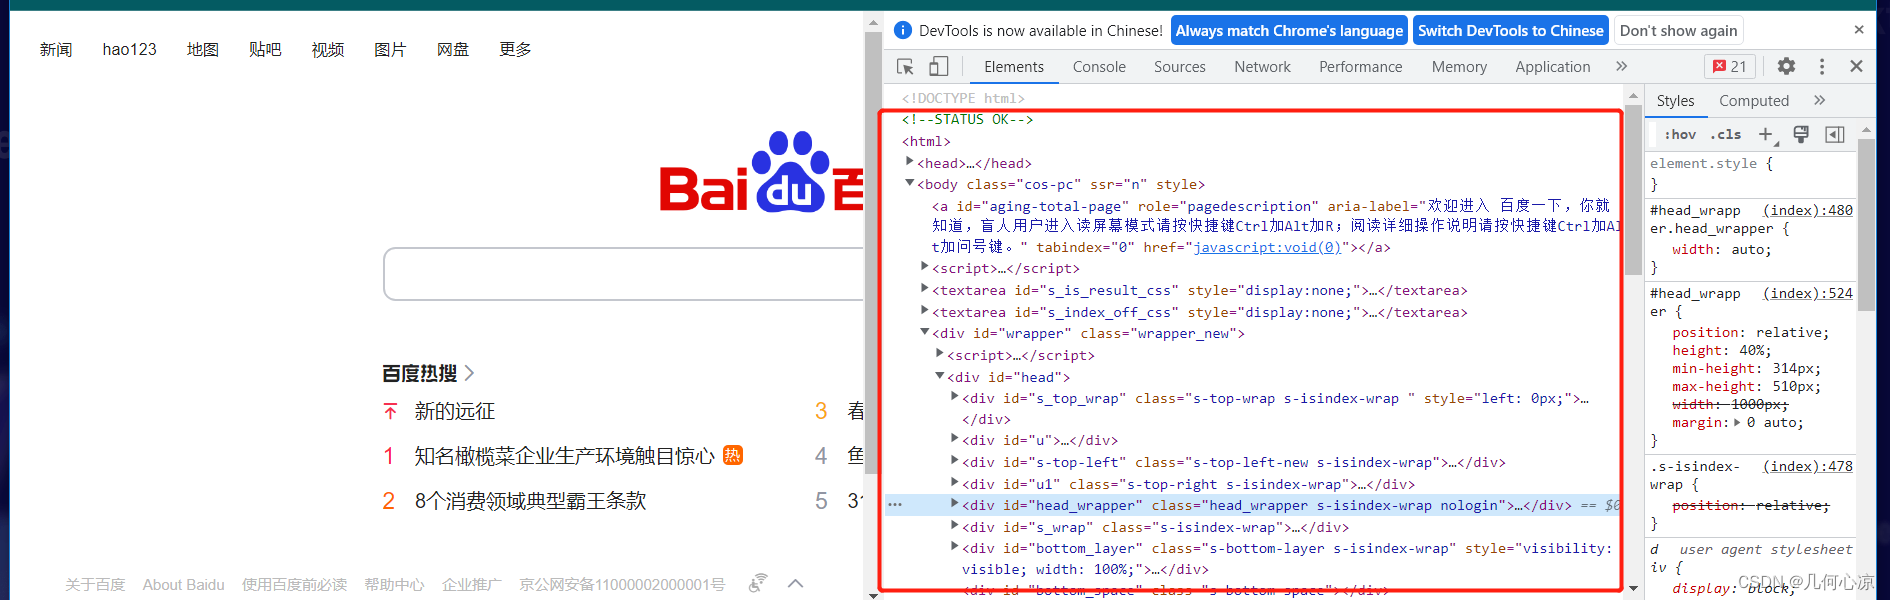This screenshot has width=1890, height=600.
Task: Select the Application tab
Action: click(1552, 67)
